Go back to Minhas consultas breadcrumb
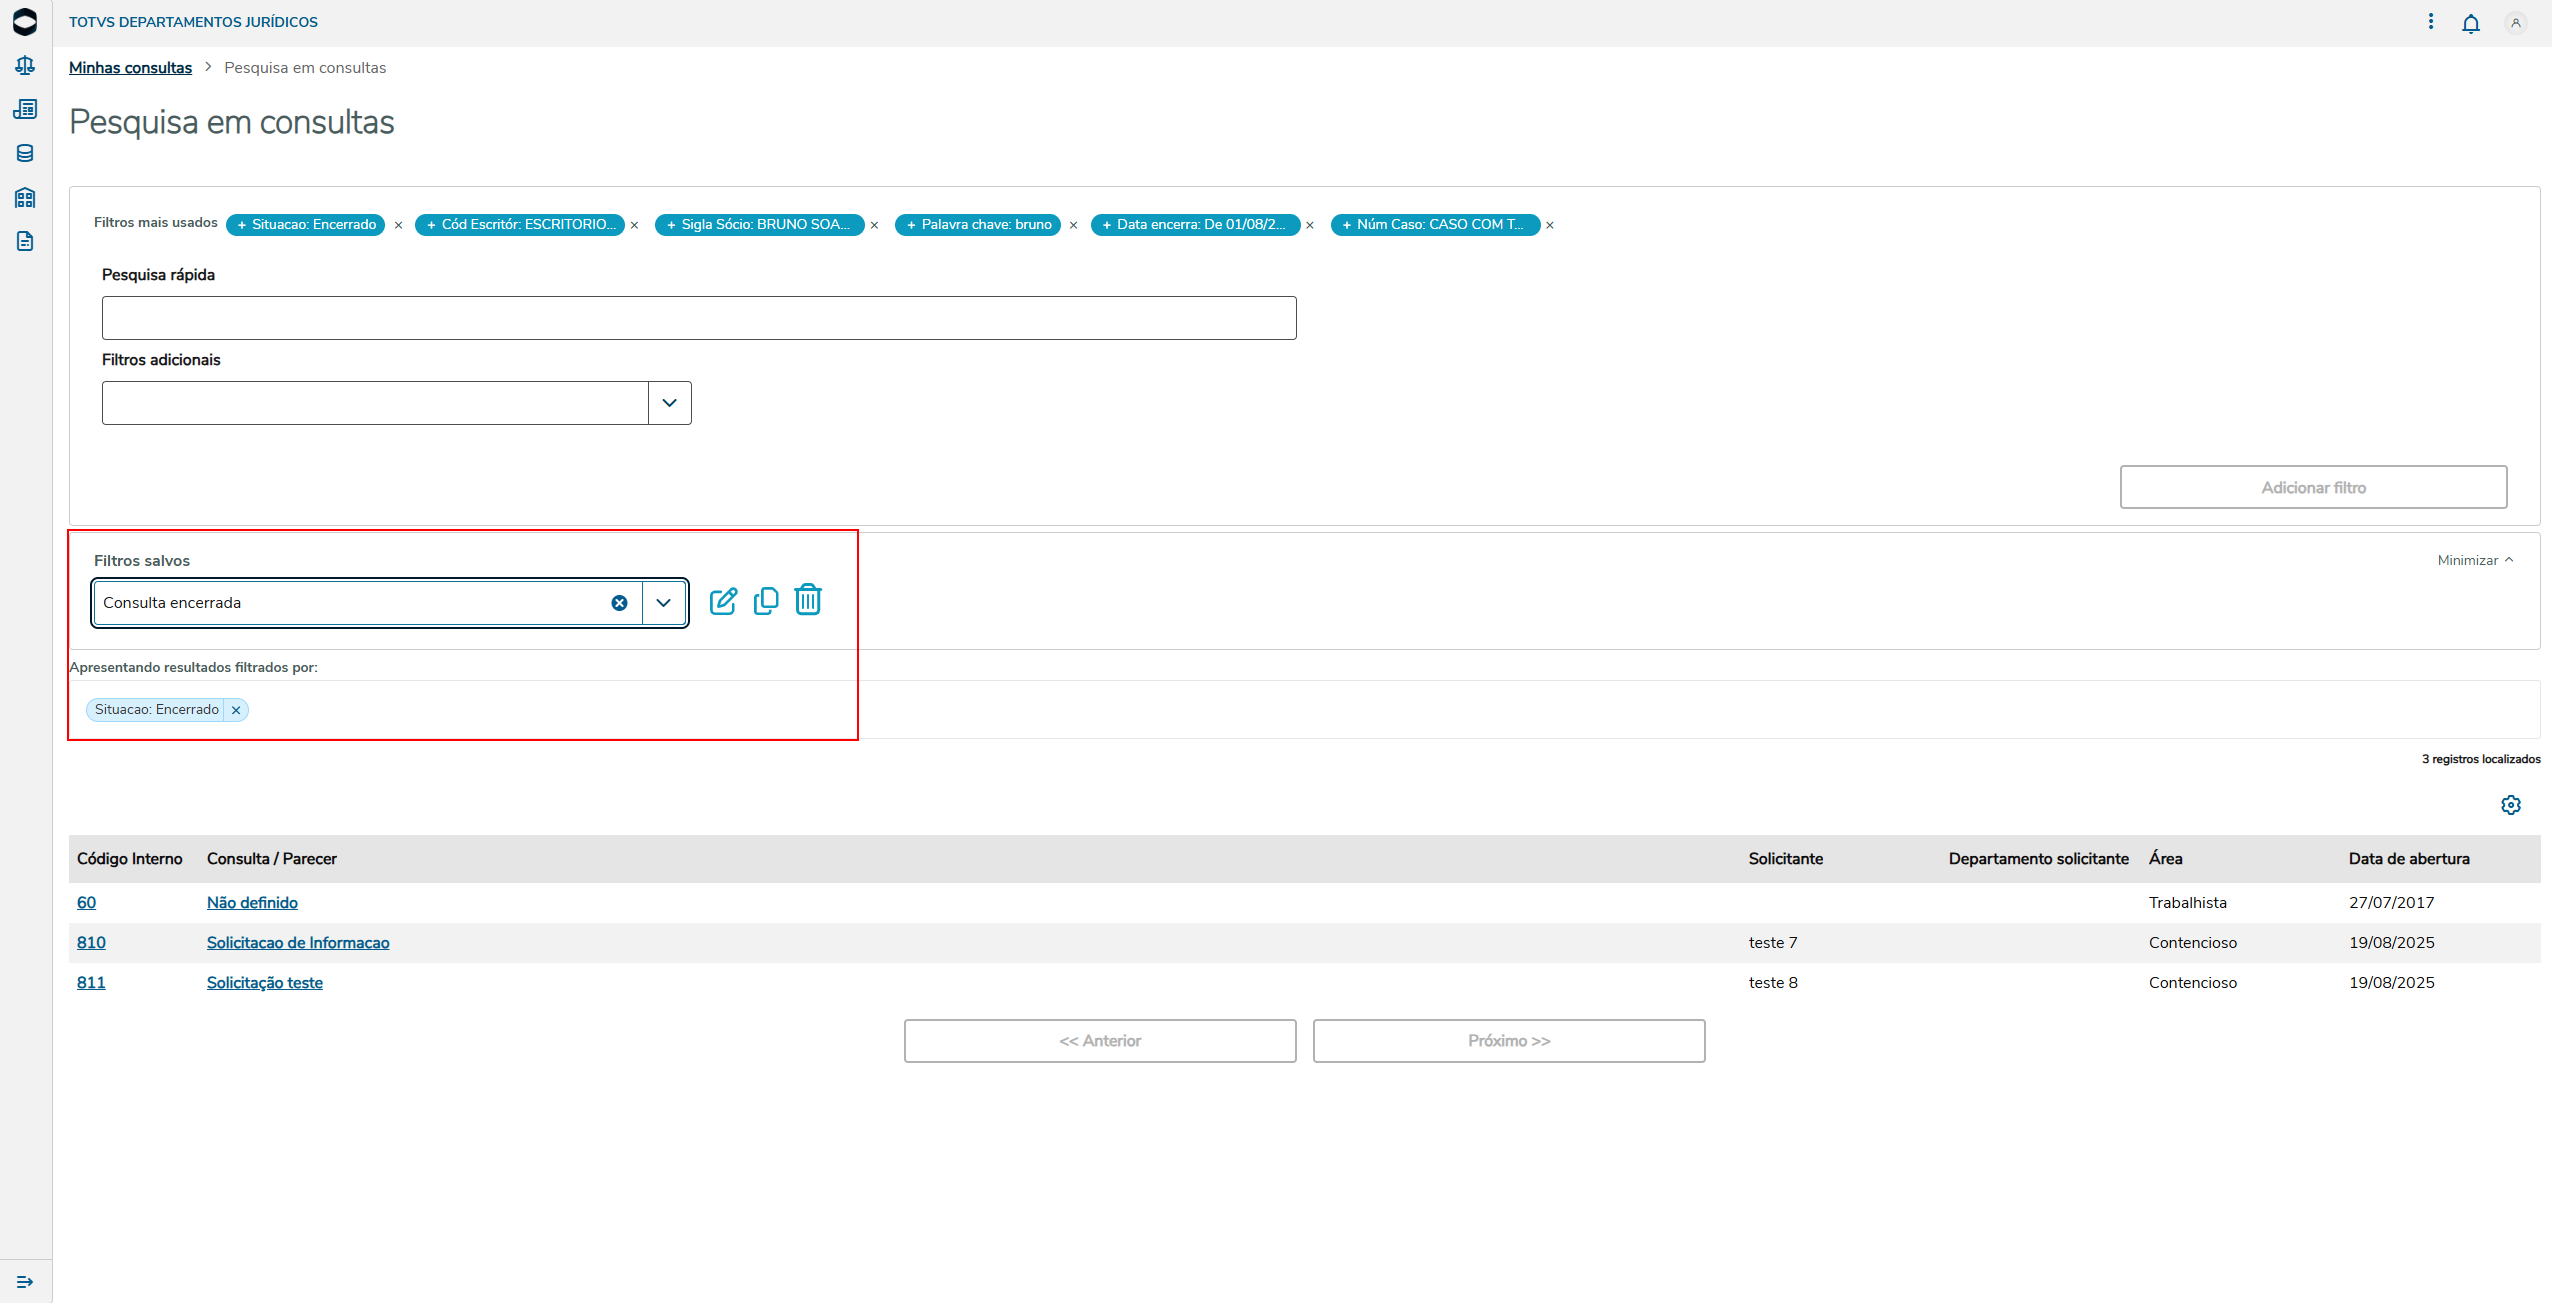Image resolution: width=2552 pixels, height=1303 pixels. click(130, 68)
